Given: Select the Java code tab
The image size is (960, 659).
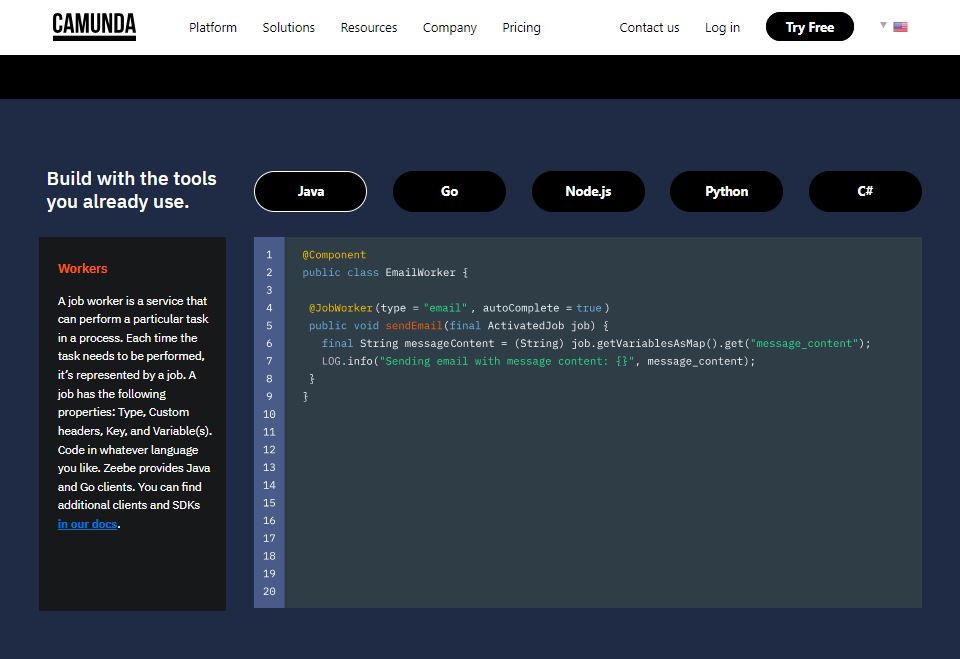Looking at the screenshot, I should click(x=310, y=192).
